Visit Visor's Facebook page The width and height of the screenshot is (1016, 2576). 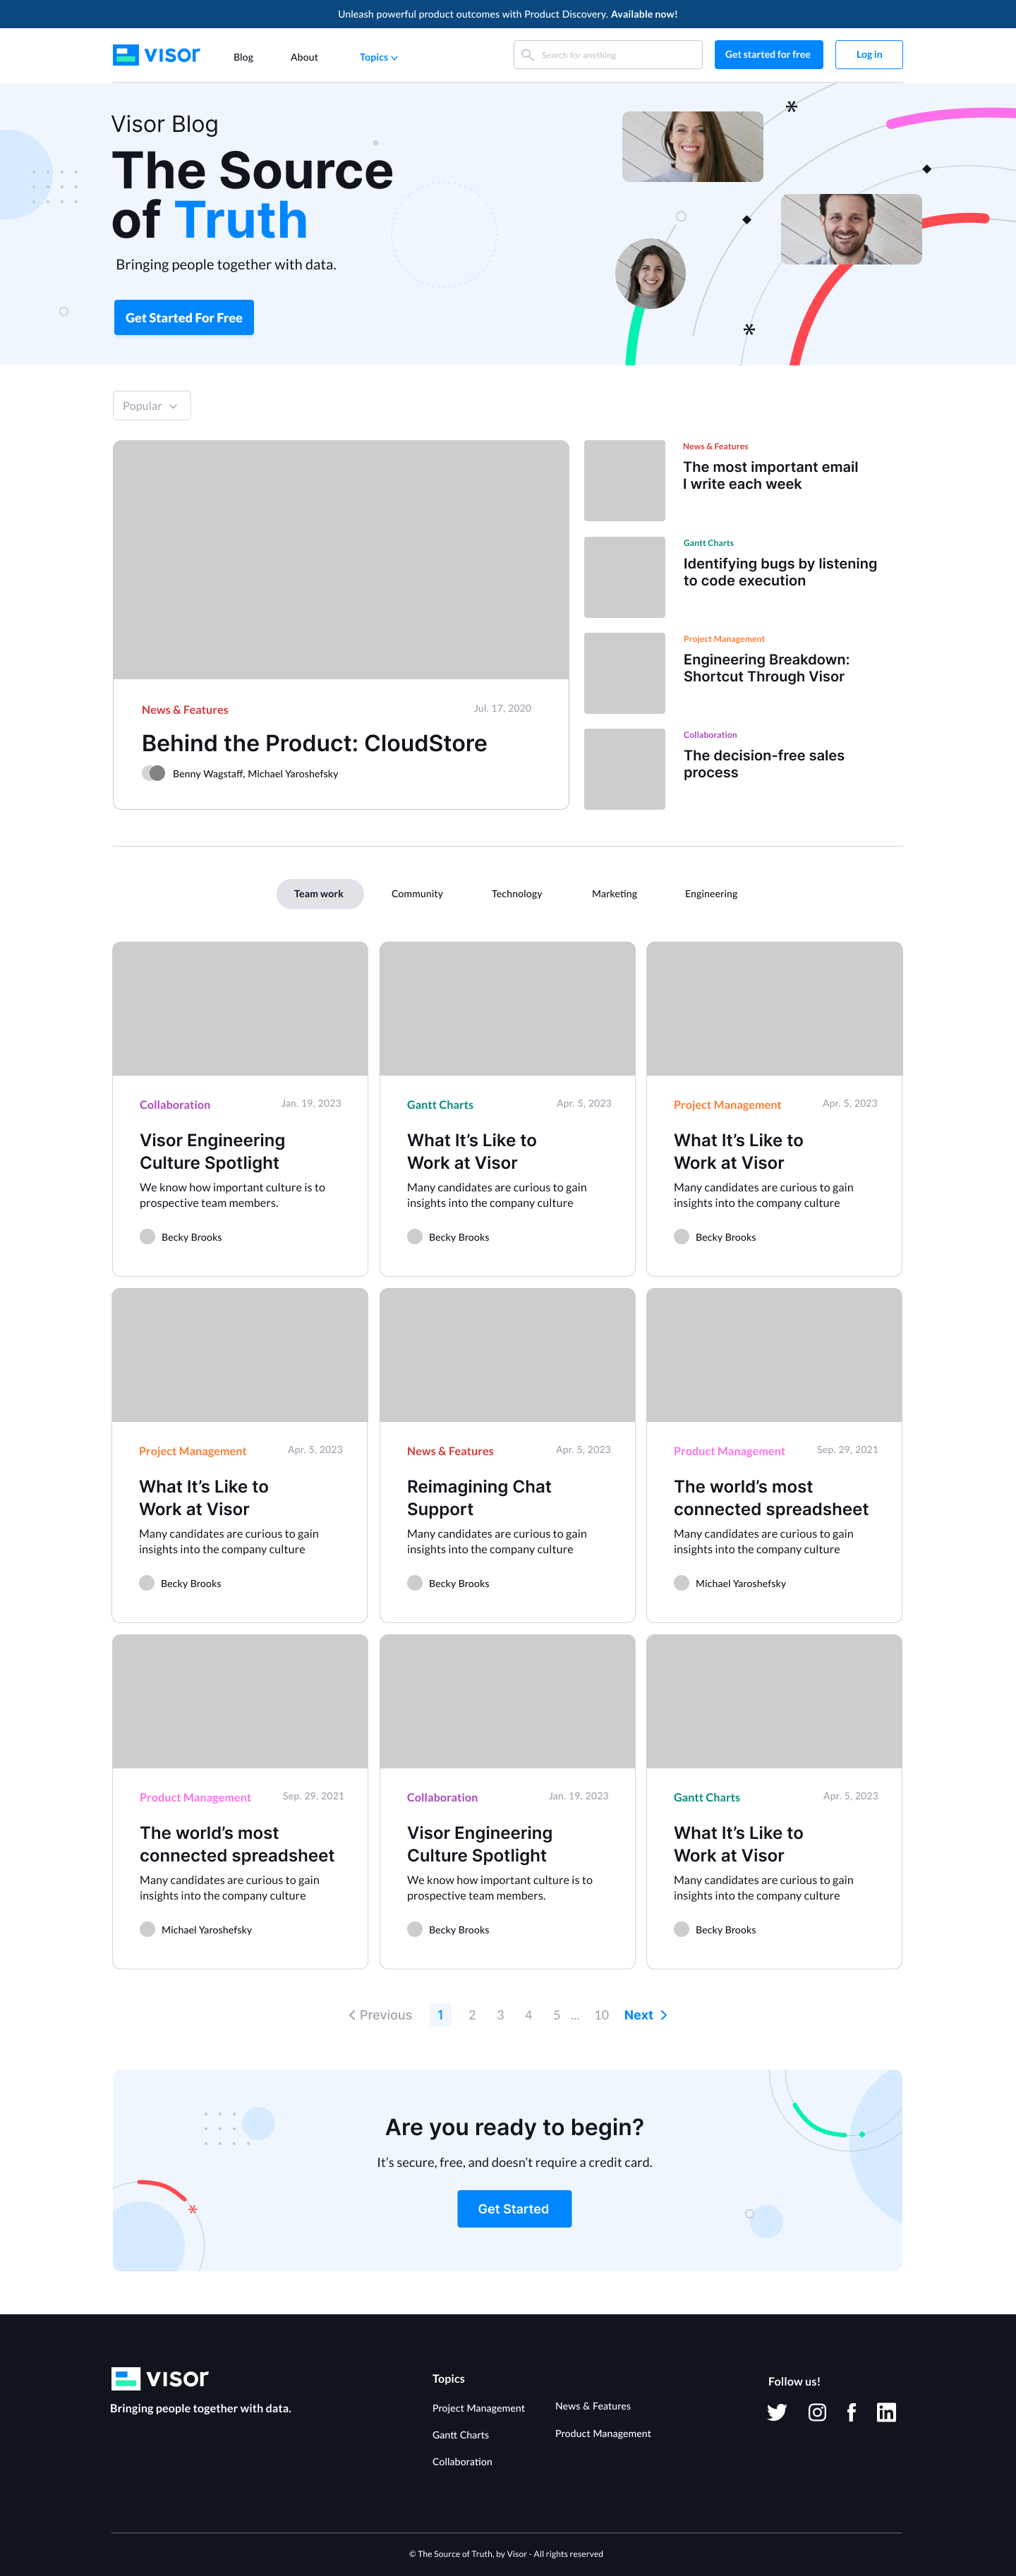coord(851,2412)
